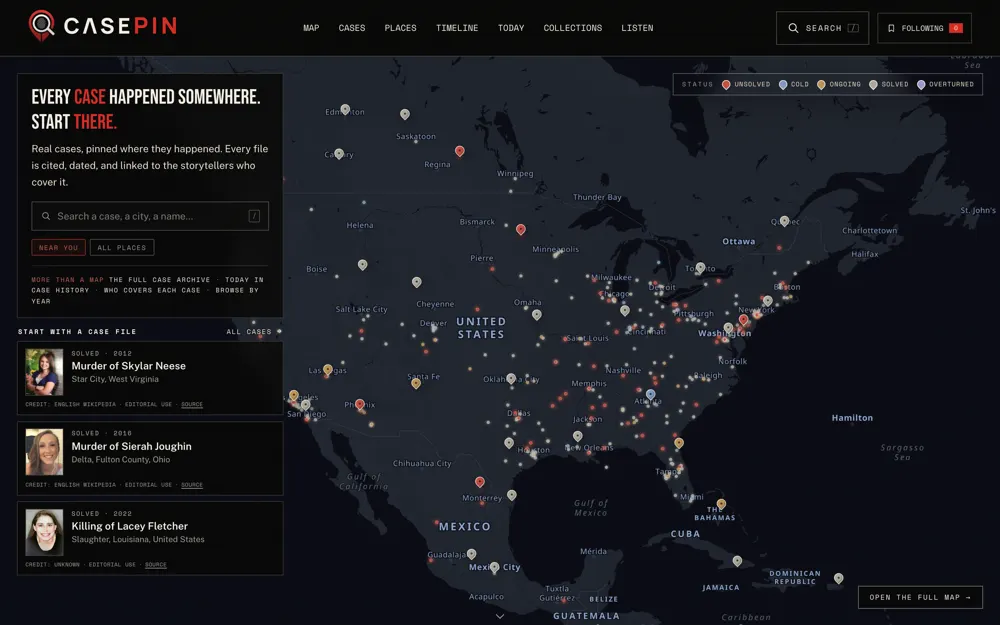Select the orange pin at Las Vegas
Viewport: 1000px width, 625px height.
tap(328, 369)
